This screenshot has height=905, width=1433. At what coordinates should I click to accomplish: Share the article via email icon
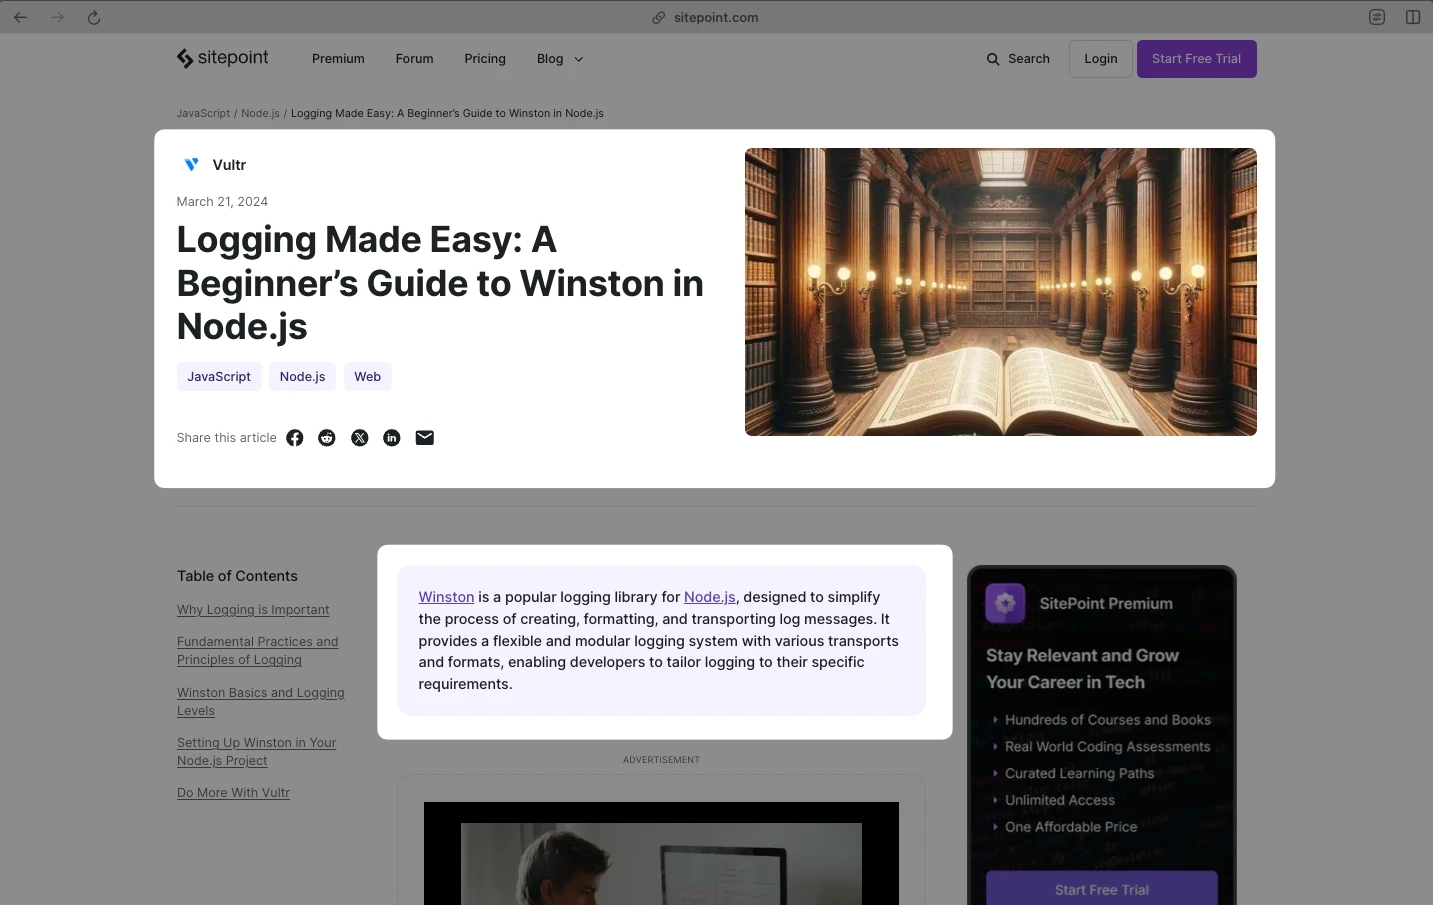425,438
